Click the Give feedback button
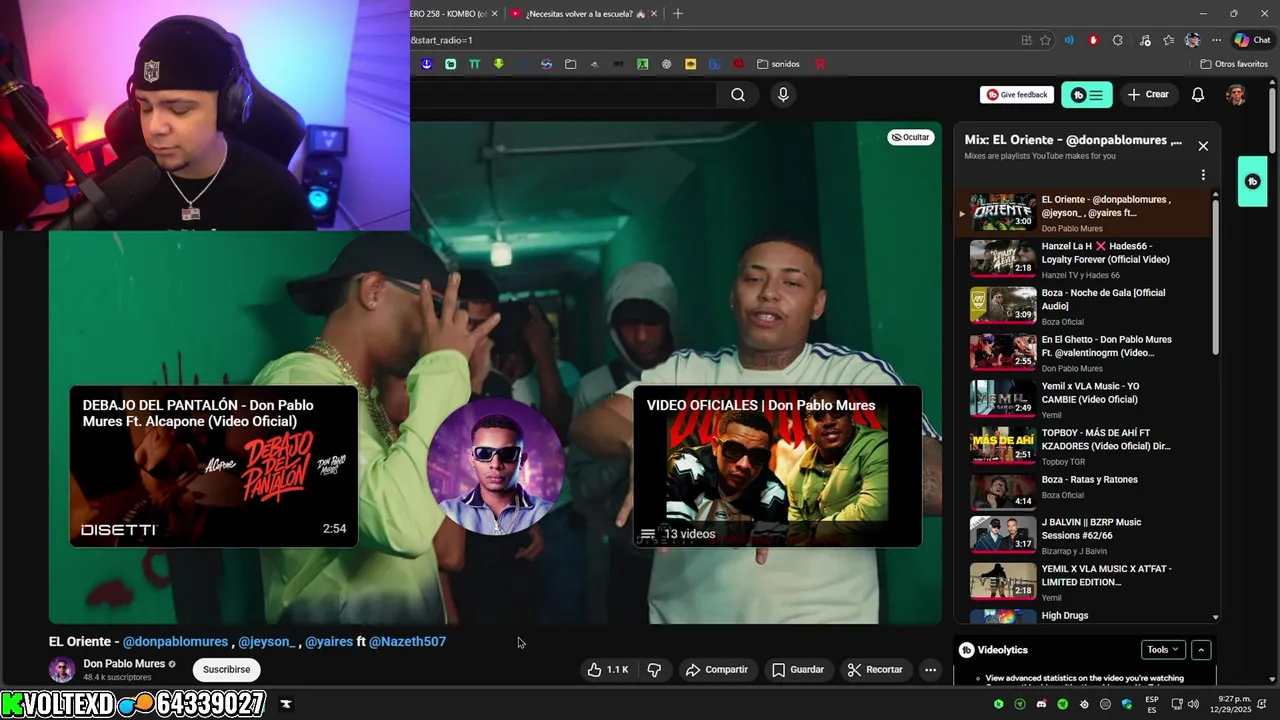The image size is (1280, 720). point(1017,95)
